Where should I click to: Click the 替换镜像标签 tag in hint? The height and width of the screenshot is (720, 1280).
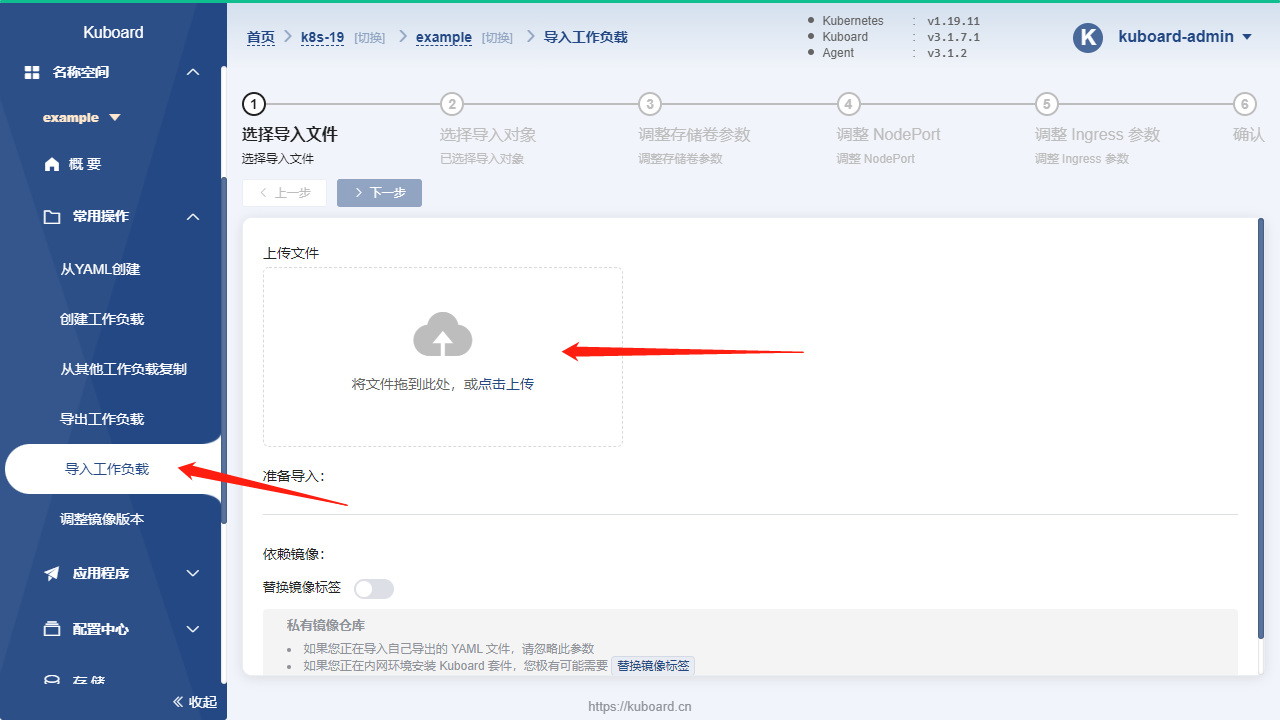[653, 666]
